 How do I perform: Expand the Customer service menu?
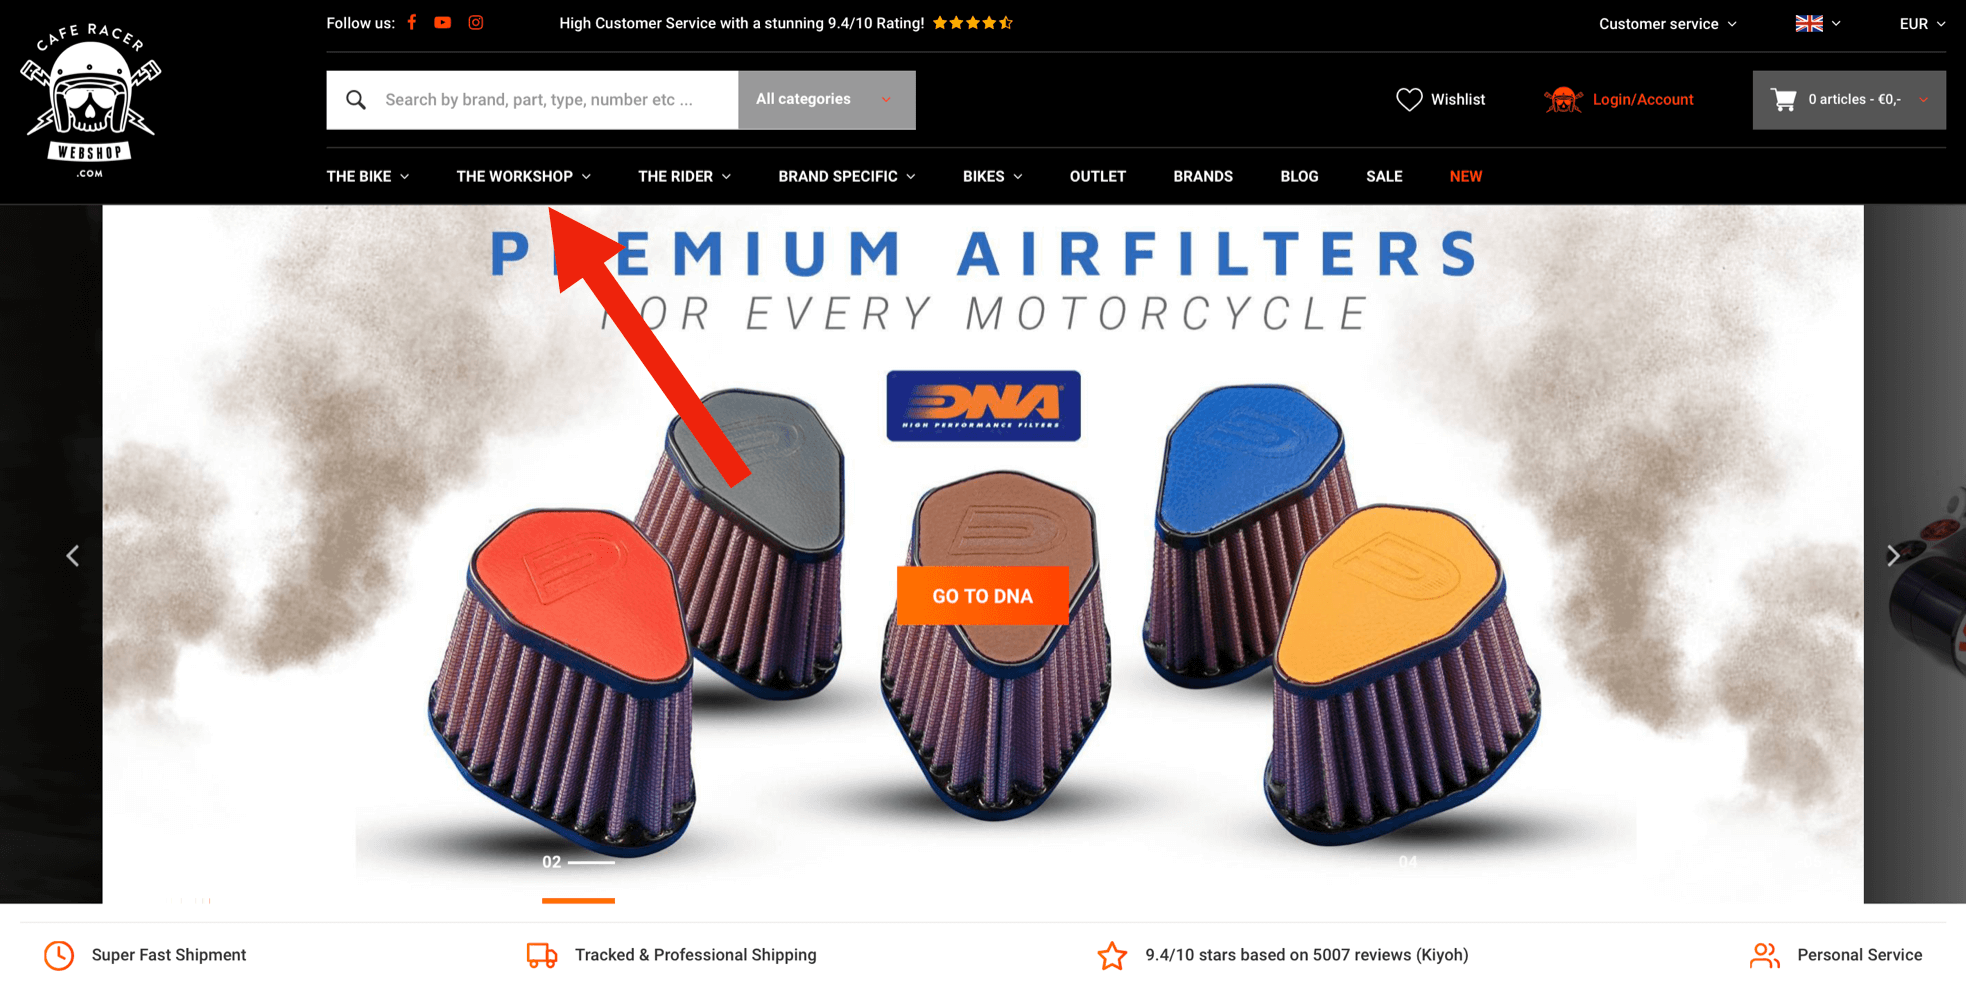(x=1667, y=24)
